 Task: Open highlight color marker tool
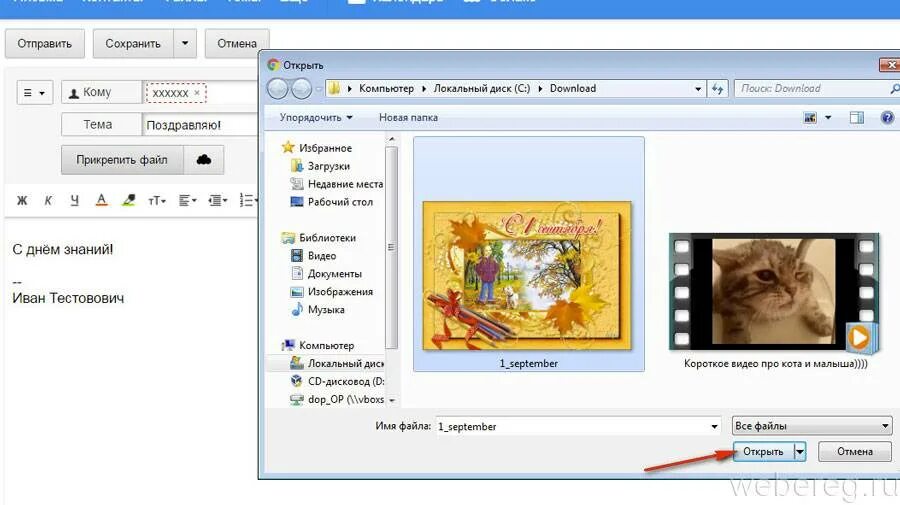pyautogui.click(x=129, y=200)
